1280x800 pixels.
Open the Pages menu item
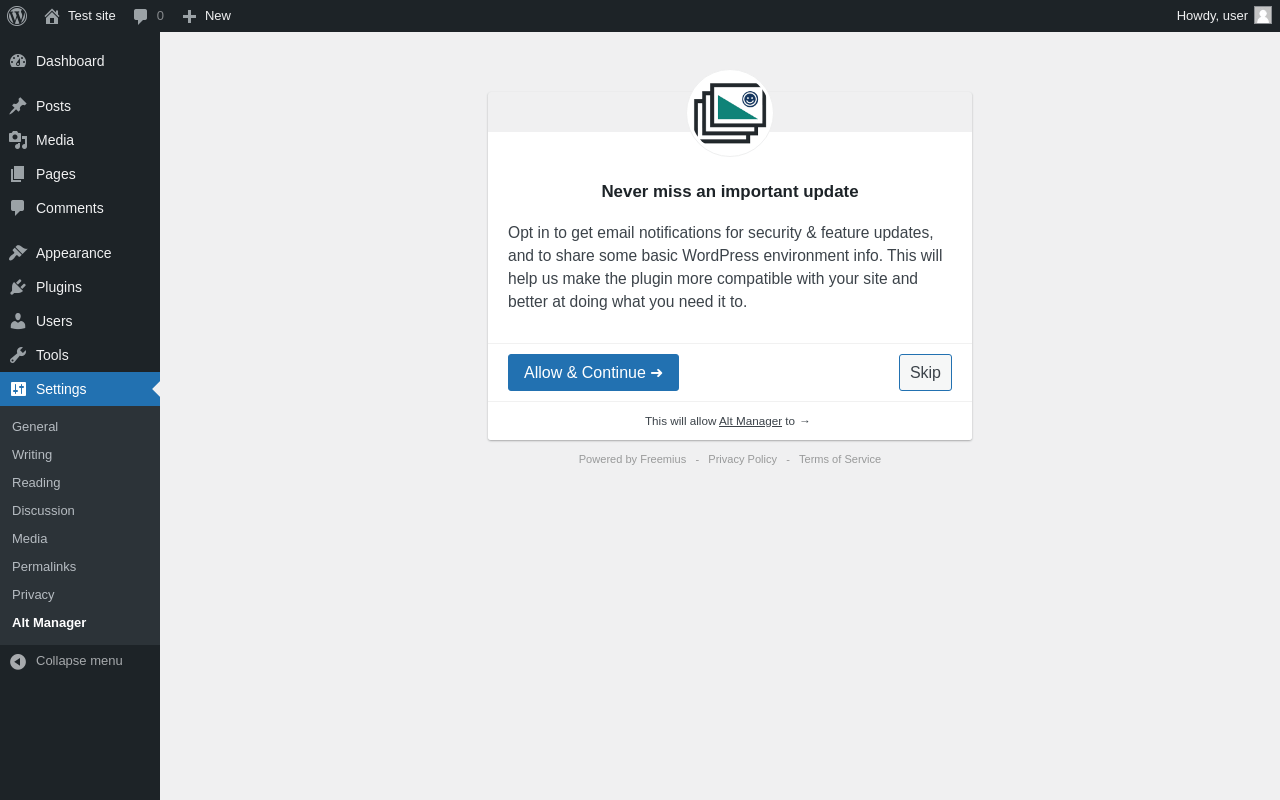80,174
